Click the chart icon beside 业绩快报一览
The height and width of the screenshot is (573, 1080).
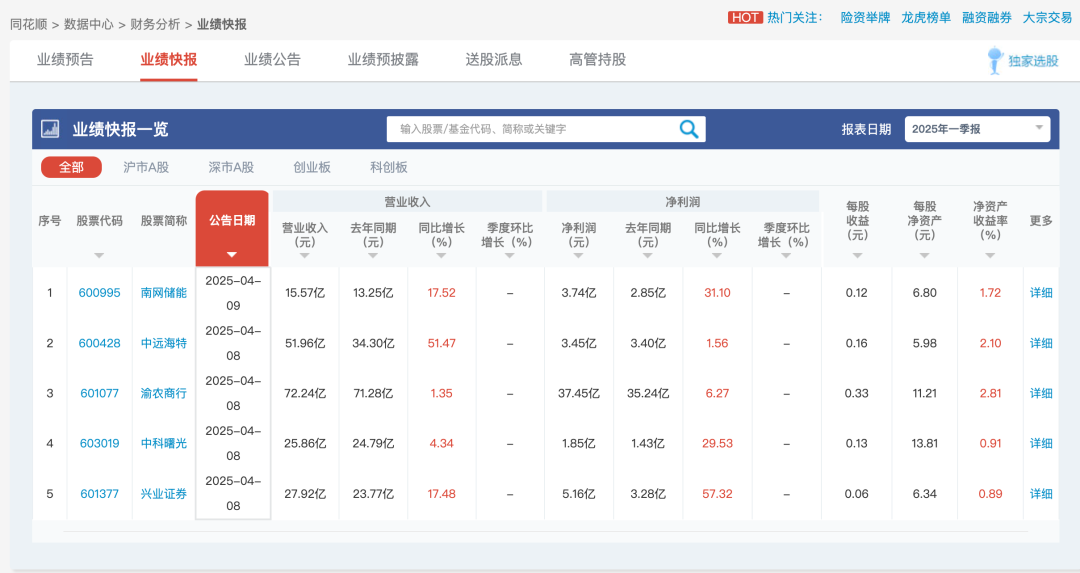[x=50, y=129]
